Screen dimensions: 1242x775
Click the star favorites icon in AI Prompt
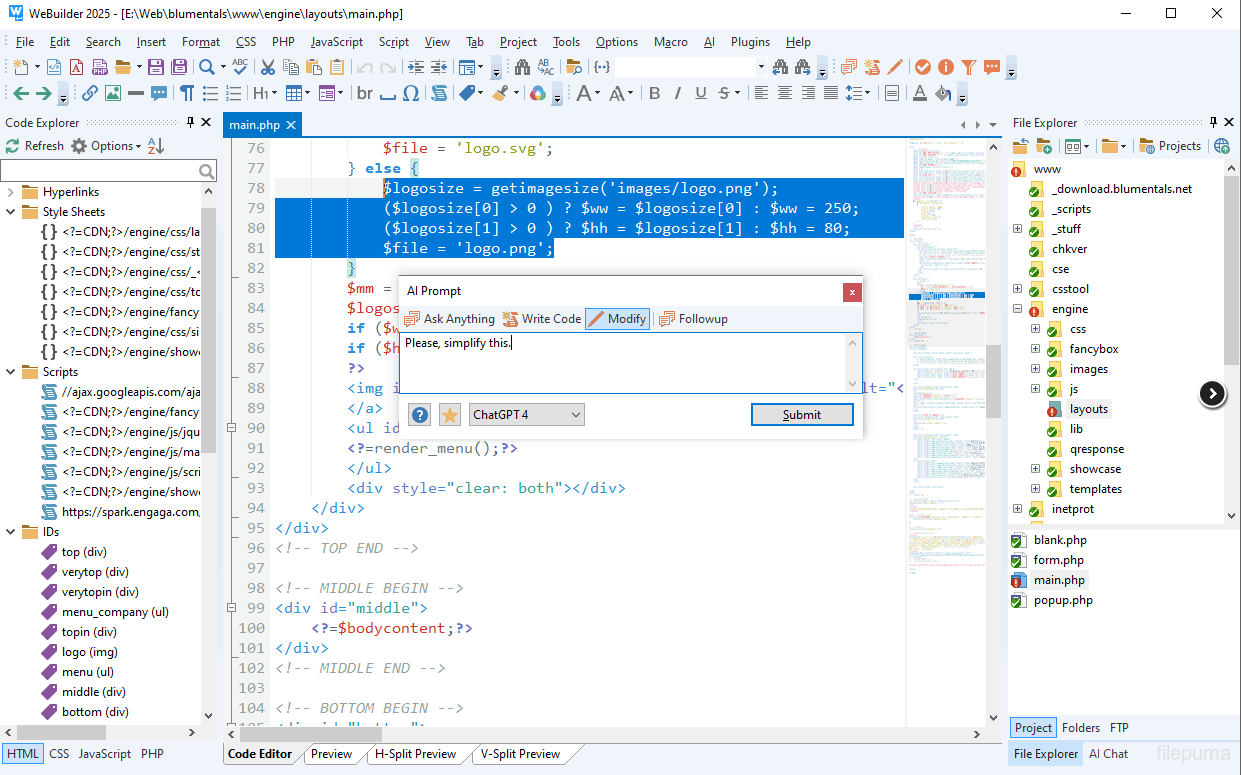click(450, 415)
